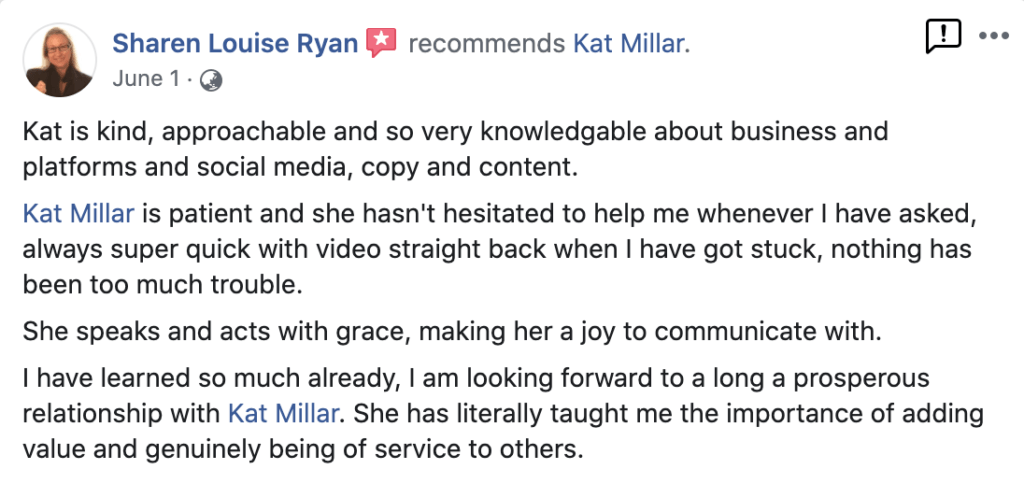Click Kat Millar link after 'relationship with'
Viewport: 1024px width, 484px height.
pos(286,411)
